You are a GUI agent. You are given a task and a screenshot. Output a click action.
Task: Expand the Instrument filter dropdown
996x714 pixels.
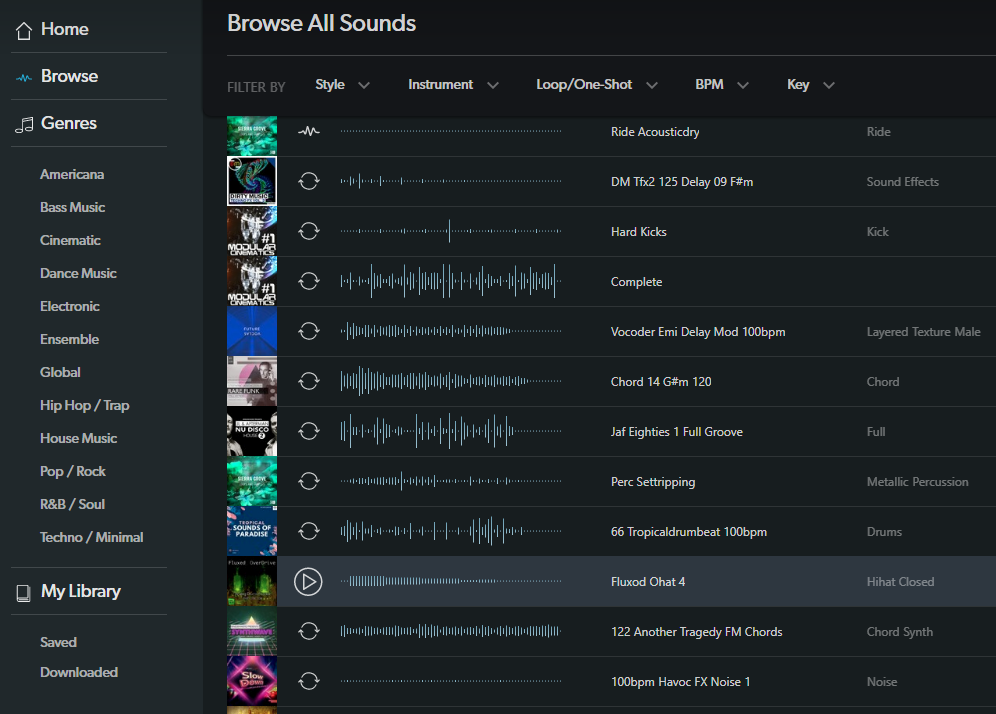point(453,84)
